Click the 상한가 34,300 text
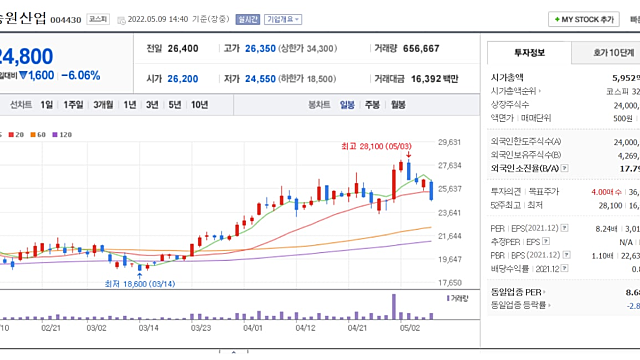The width and height of the screenshot is (640, 360). 308,49
